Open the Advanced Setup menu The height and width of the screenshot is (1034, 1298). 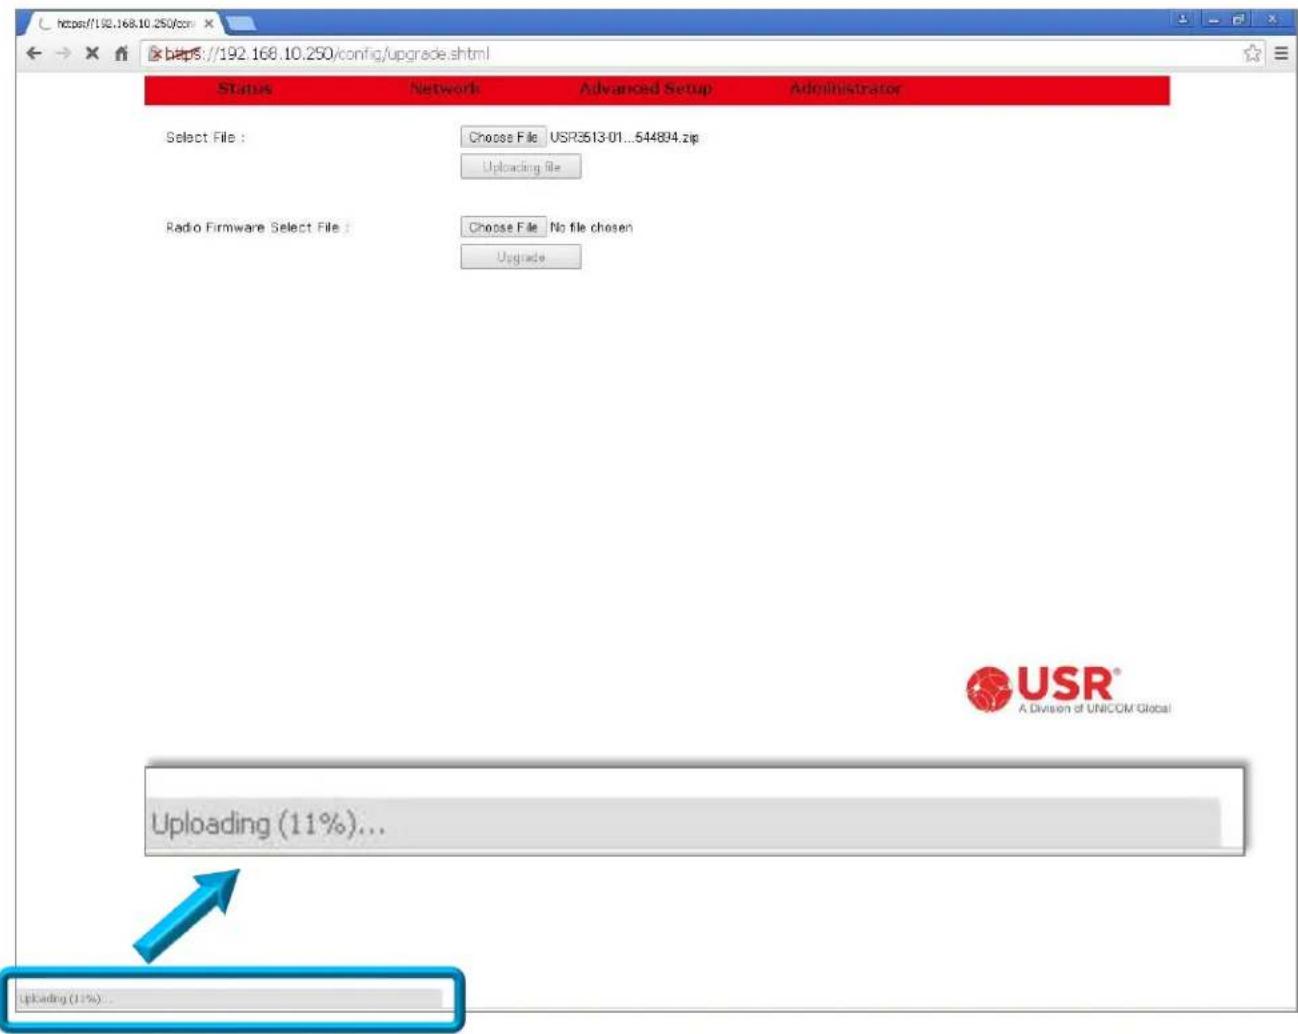[646, 89]
